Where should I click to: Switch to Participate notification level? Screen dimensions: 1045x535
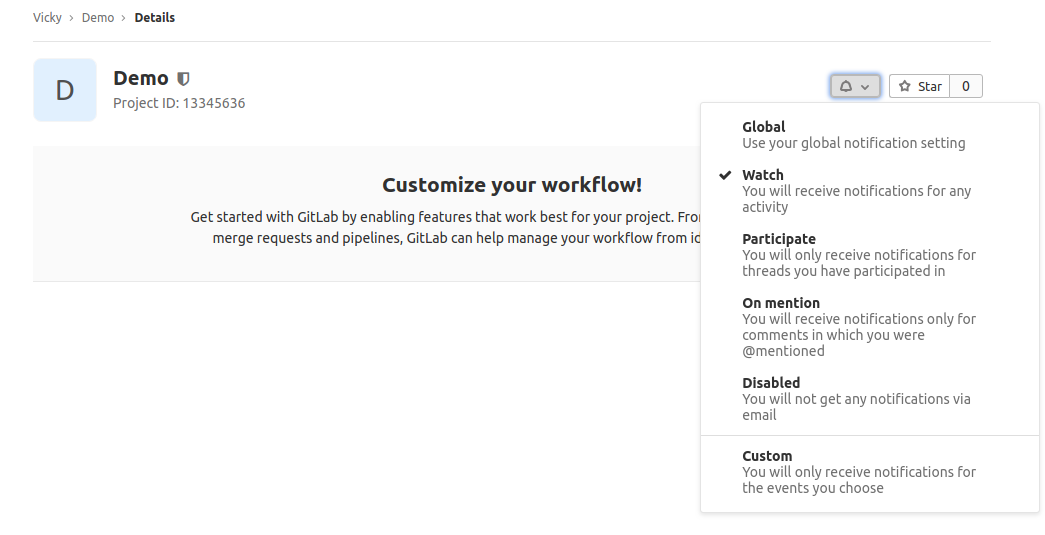[858, 254]
